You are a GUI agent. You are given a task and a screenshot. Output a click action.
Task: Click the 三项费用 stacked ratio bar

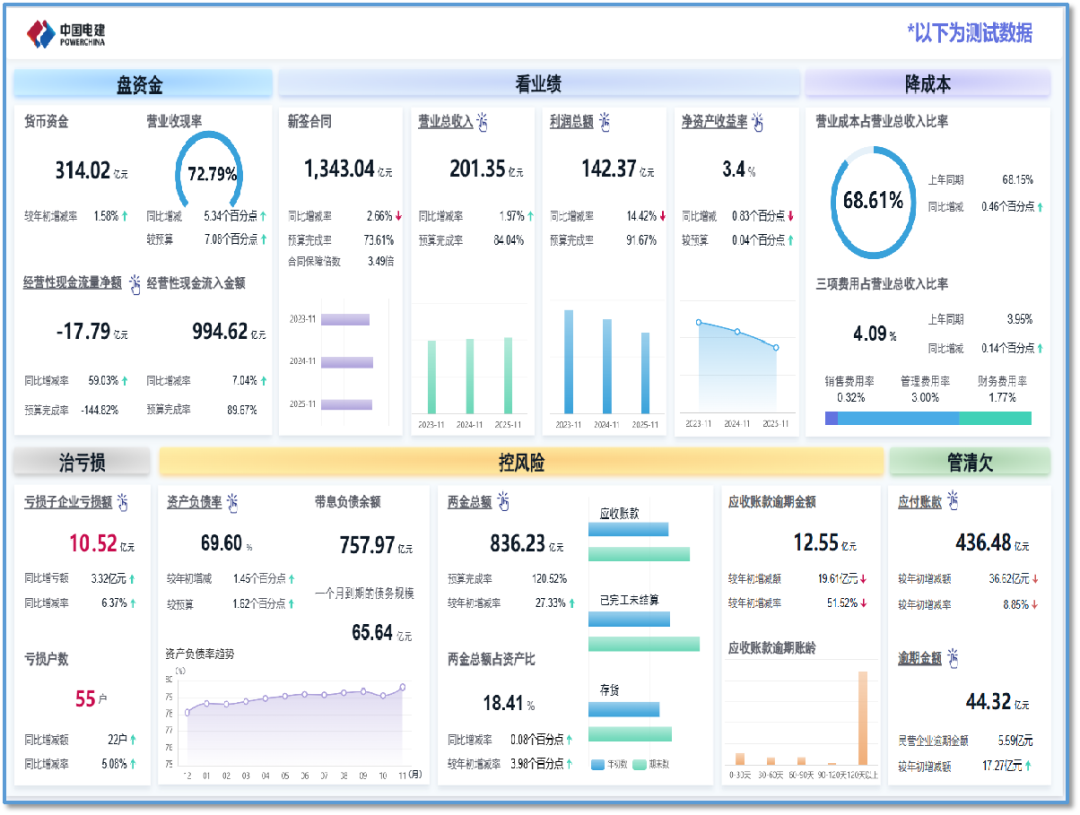pyautogui.click(x=927, y=417)
